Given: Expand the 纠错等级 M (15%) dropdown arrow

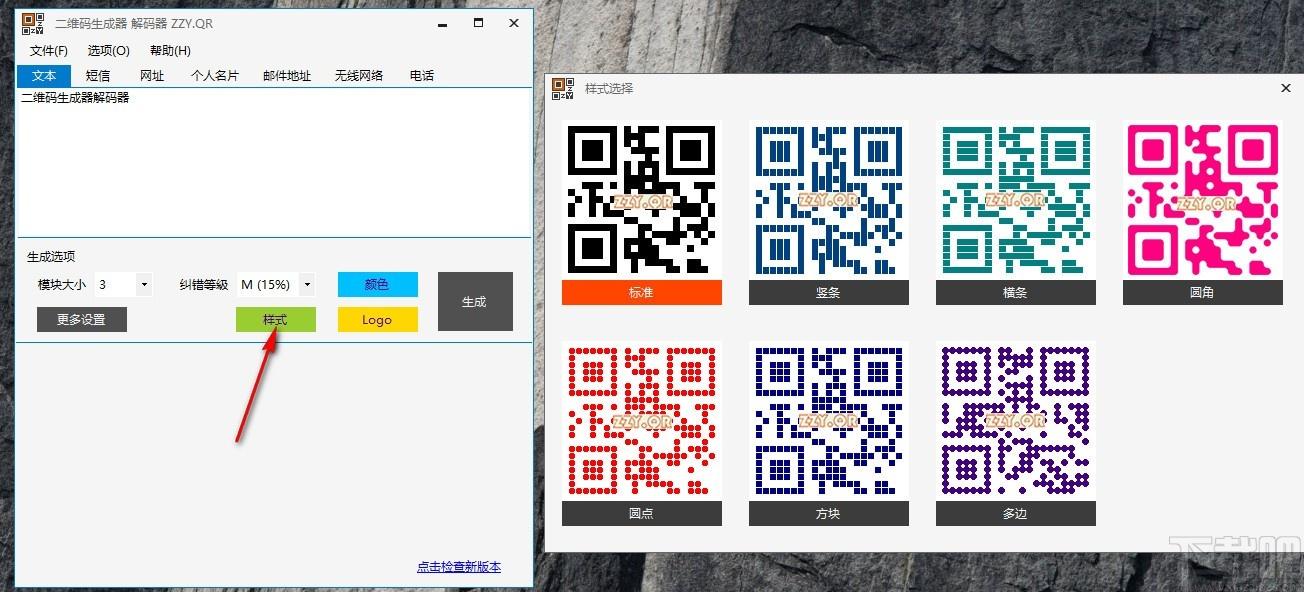Looking at the screenshot, I should (x=307, y=285).
